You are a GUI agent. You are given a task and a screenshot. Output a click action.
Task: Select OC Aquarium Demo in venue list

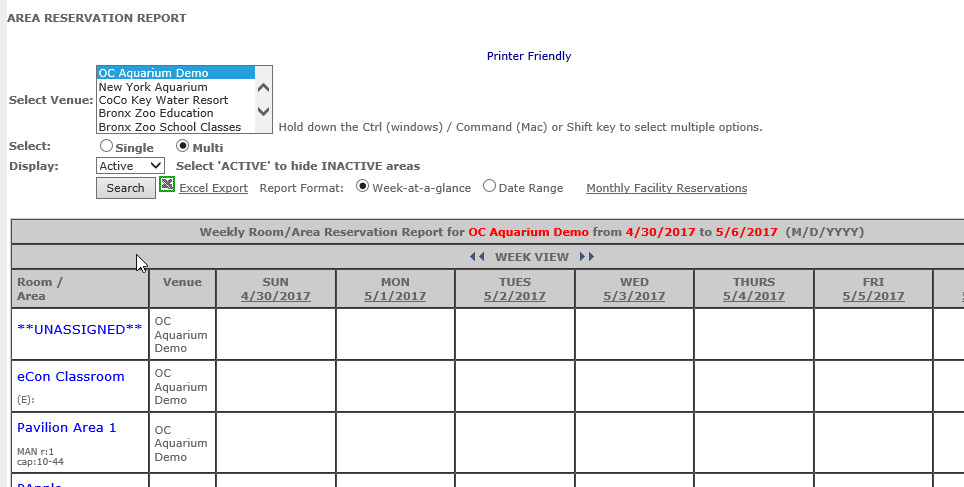coord(175,73)
